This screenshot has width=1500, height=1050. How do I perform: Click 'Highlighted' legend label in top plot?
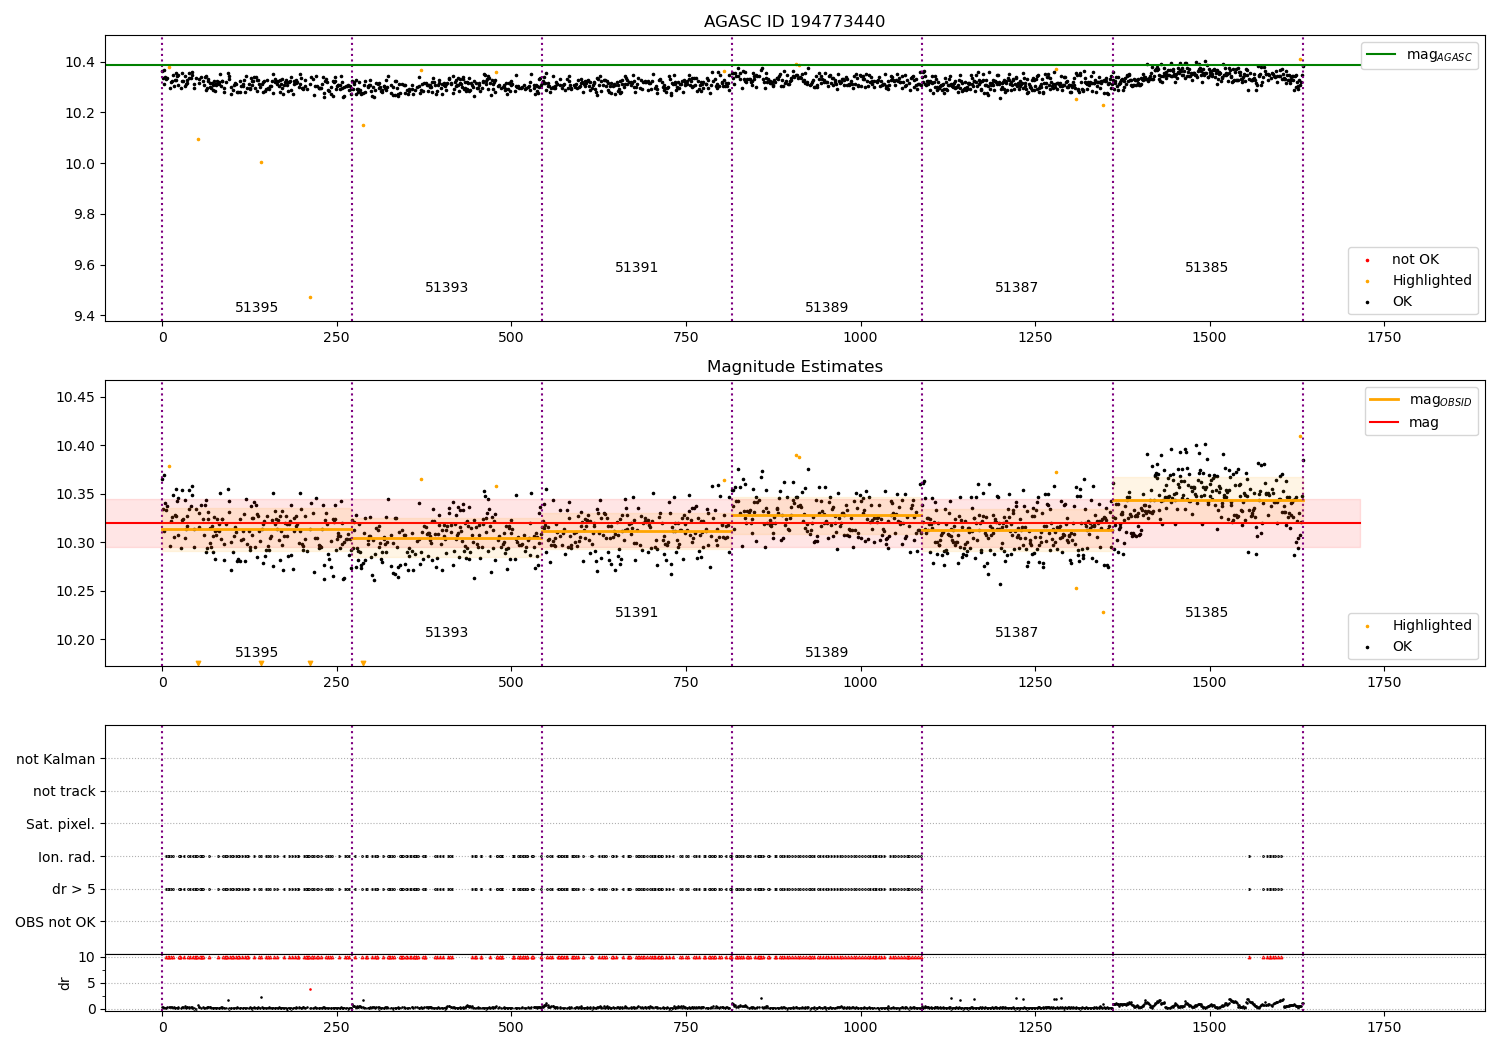(x=1432, y=281)
